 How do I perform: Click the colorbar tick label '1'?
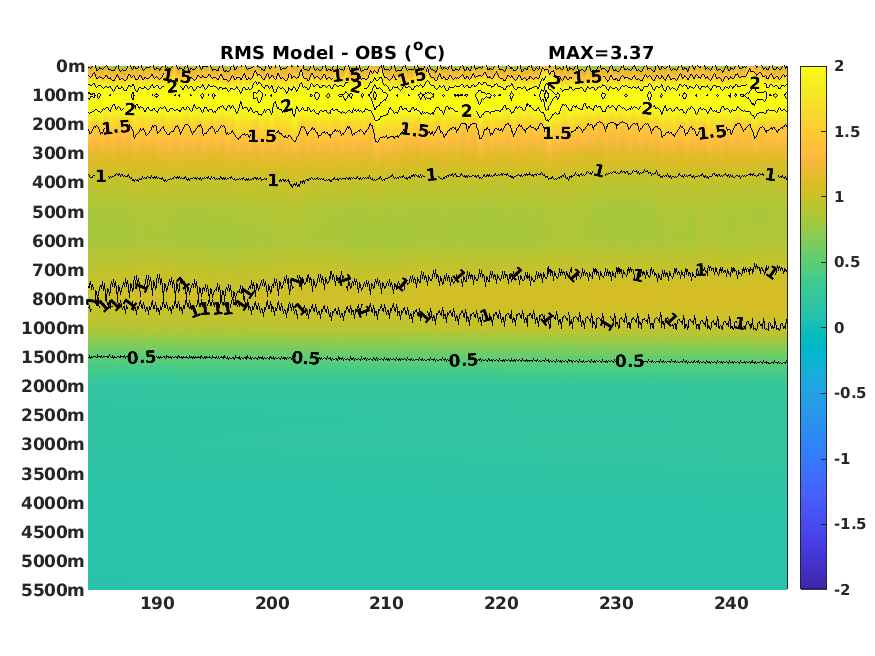(839, 197)
